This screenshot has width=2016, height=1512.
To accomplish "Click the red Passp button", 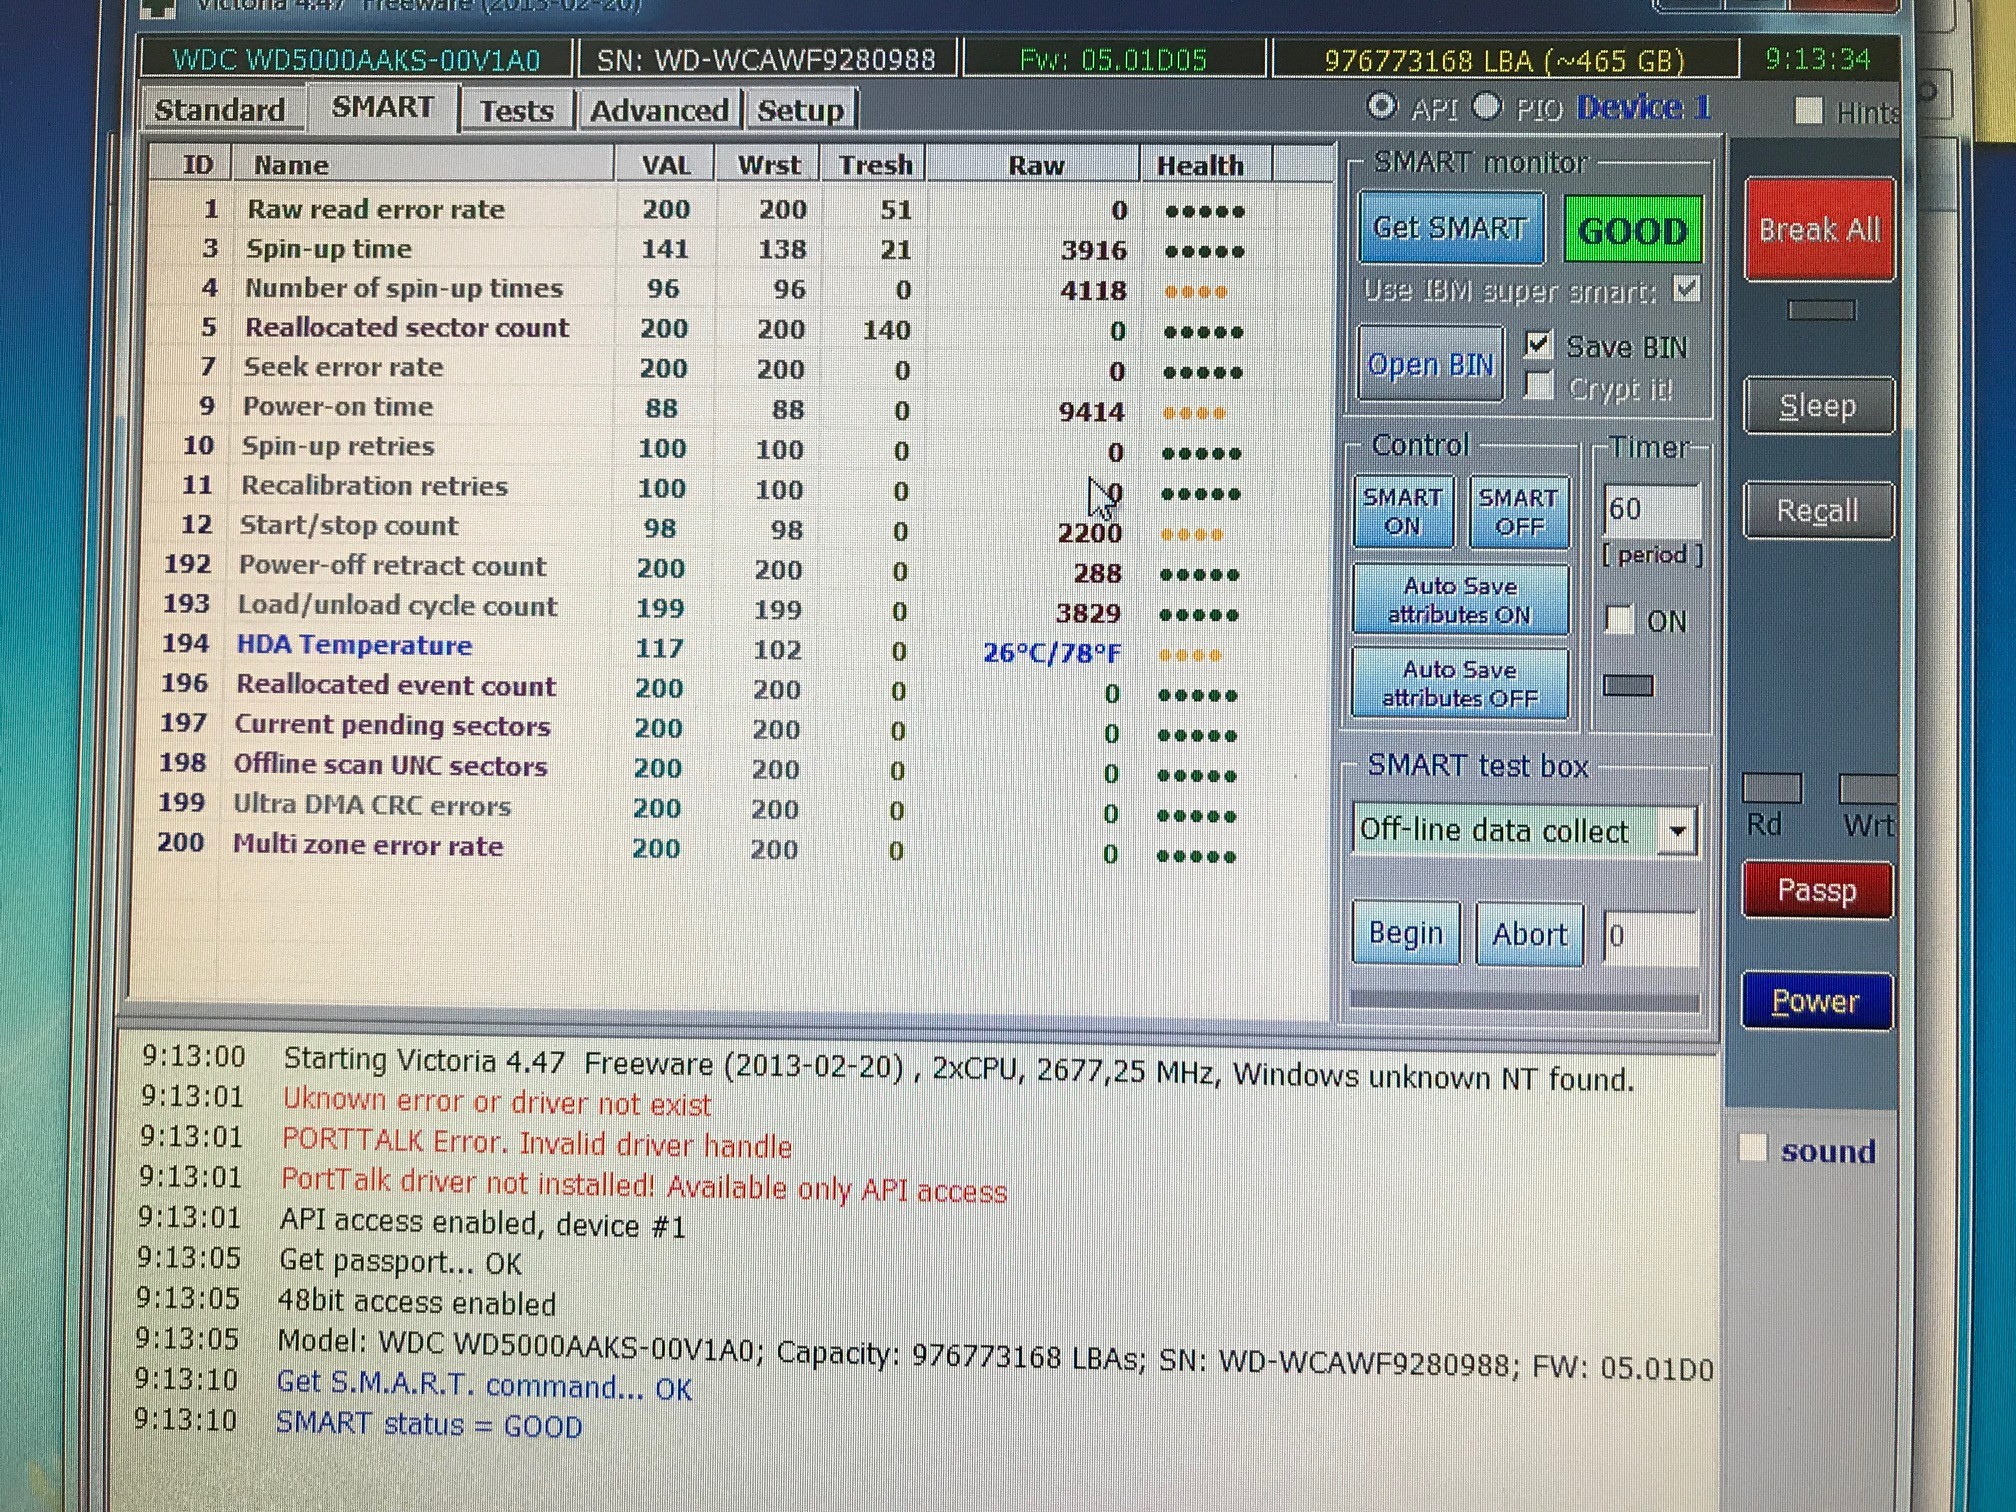I will 1817,889.
